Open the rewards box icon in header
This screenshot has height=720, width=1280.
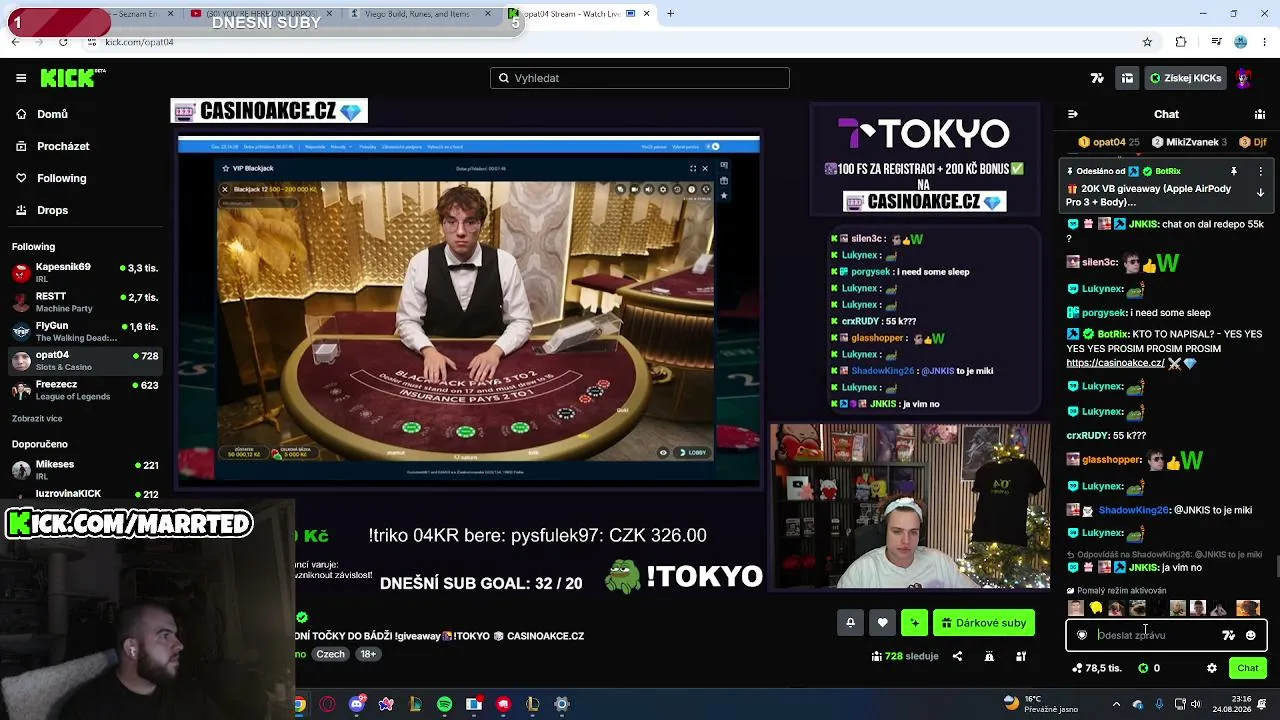point(1127,78)
